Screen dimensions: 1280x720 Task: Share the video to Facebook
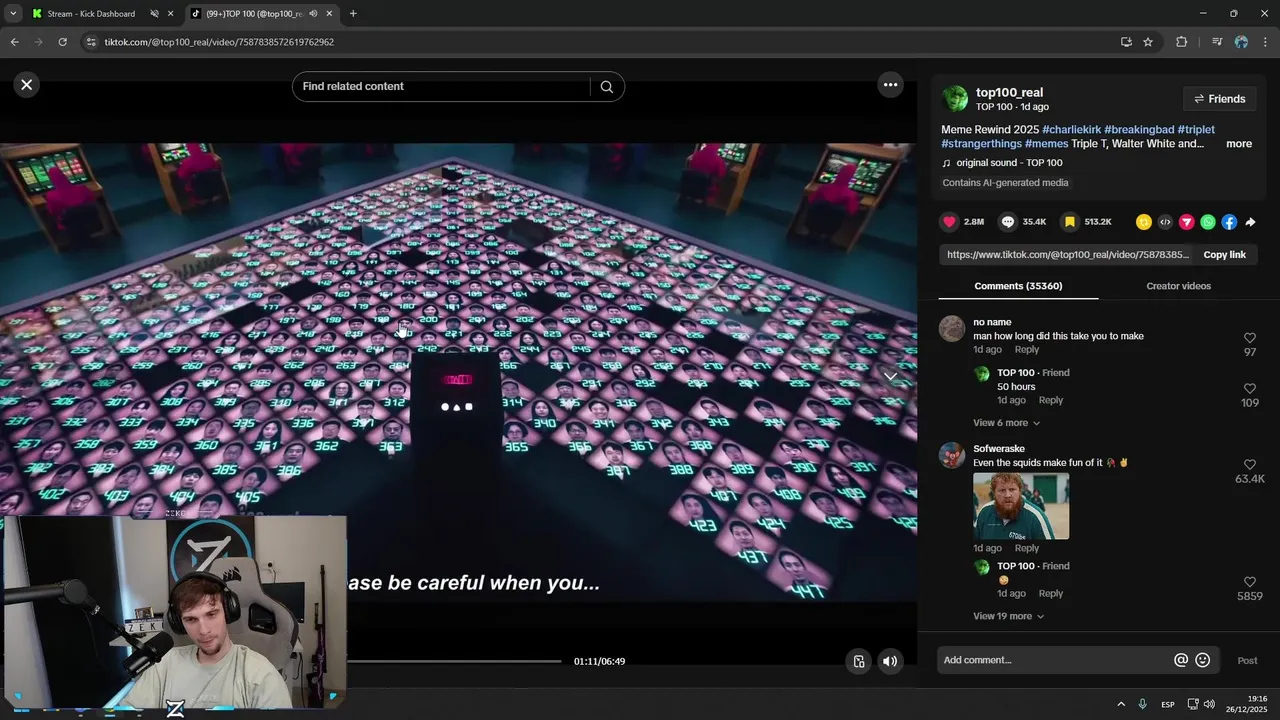[1229, 222]
